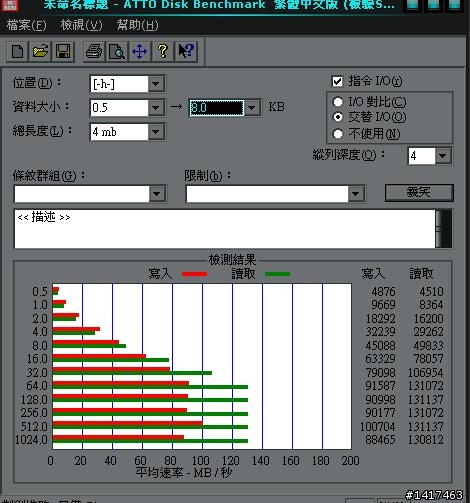Select the 交替 I/O(O) radio button
The height and width of the screenshot is (503, 470).
(x=338, y=117)
